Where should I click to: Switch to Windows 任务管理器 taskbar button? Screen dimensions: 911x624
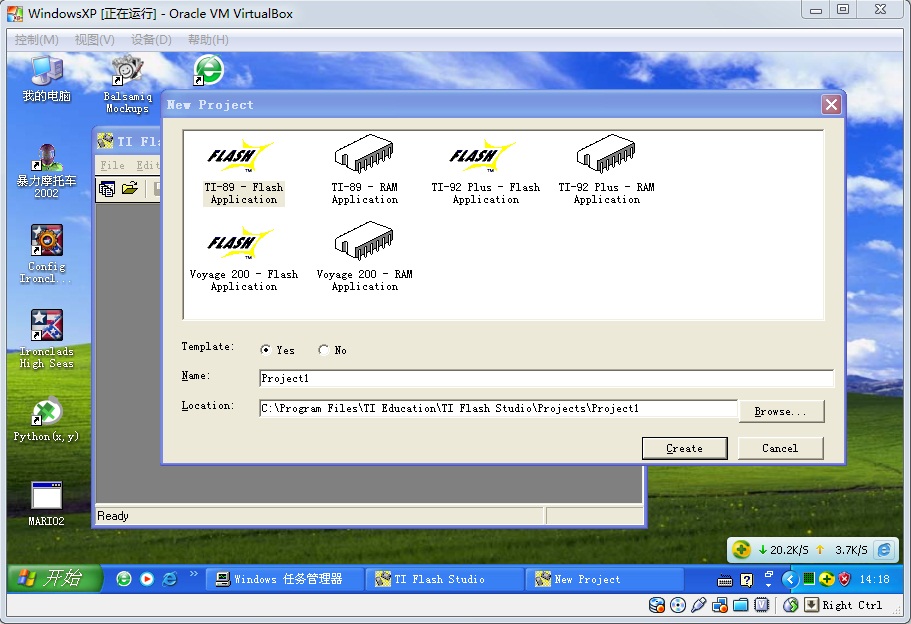tap(284, 579)
